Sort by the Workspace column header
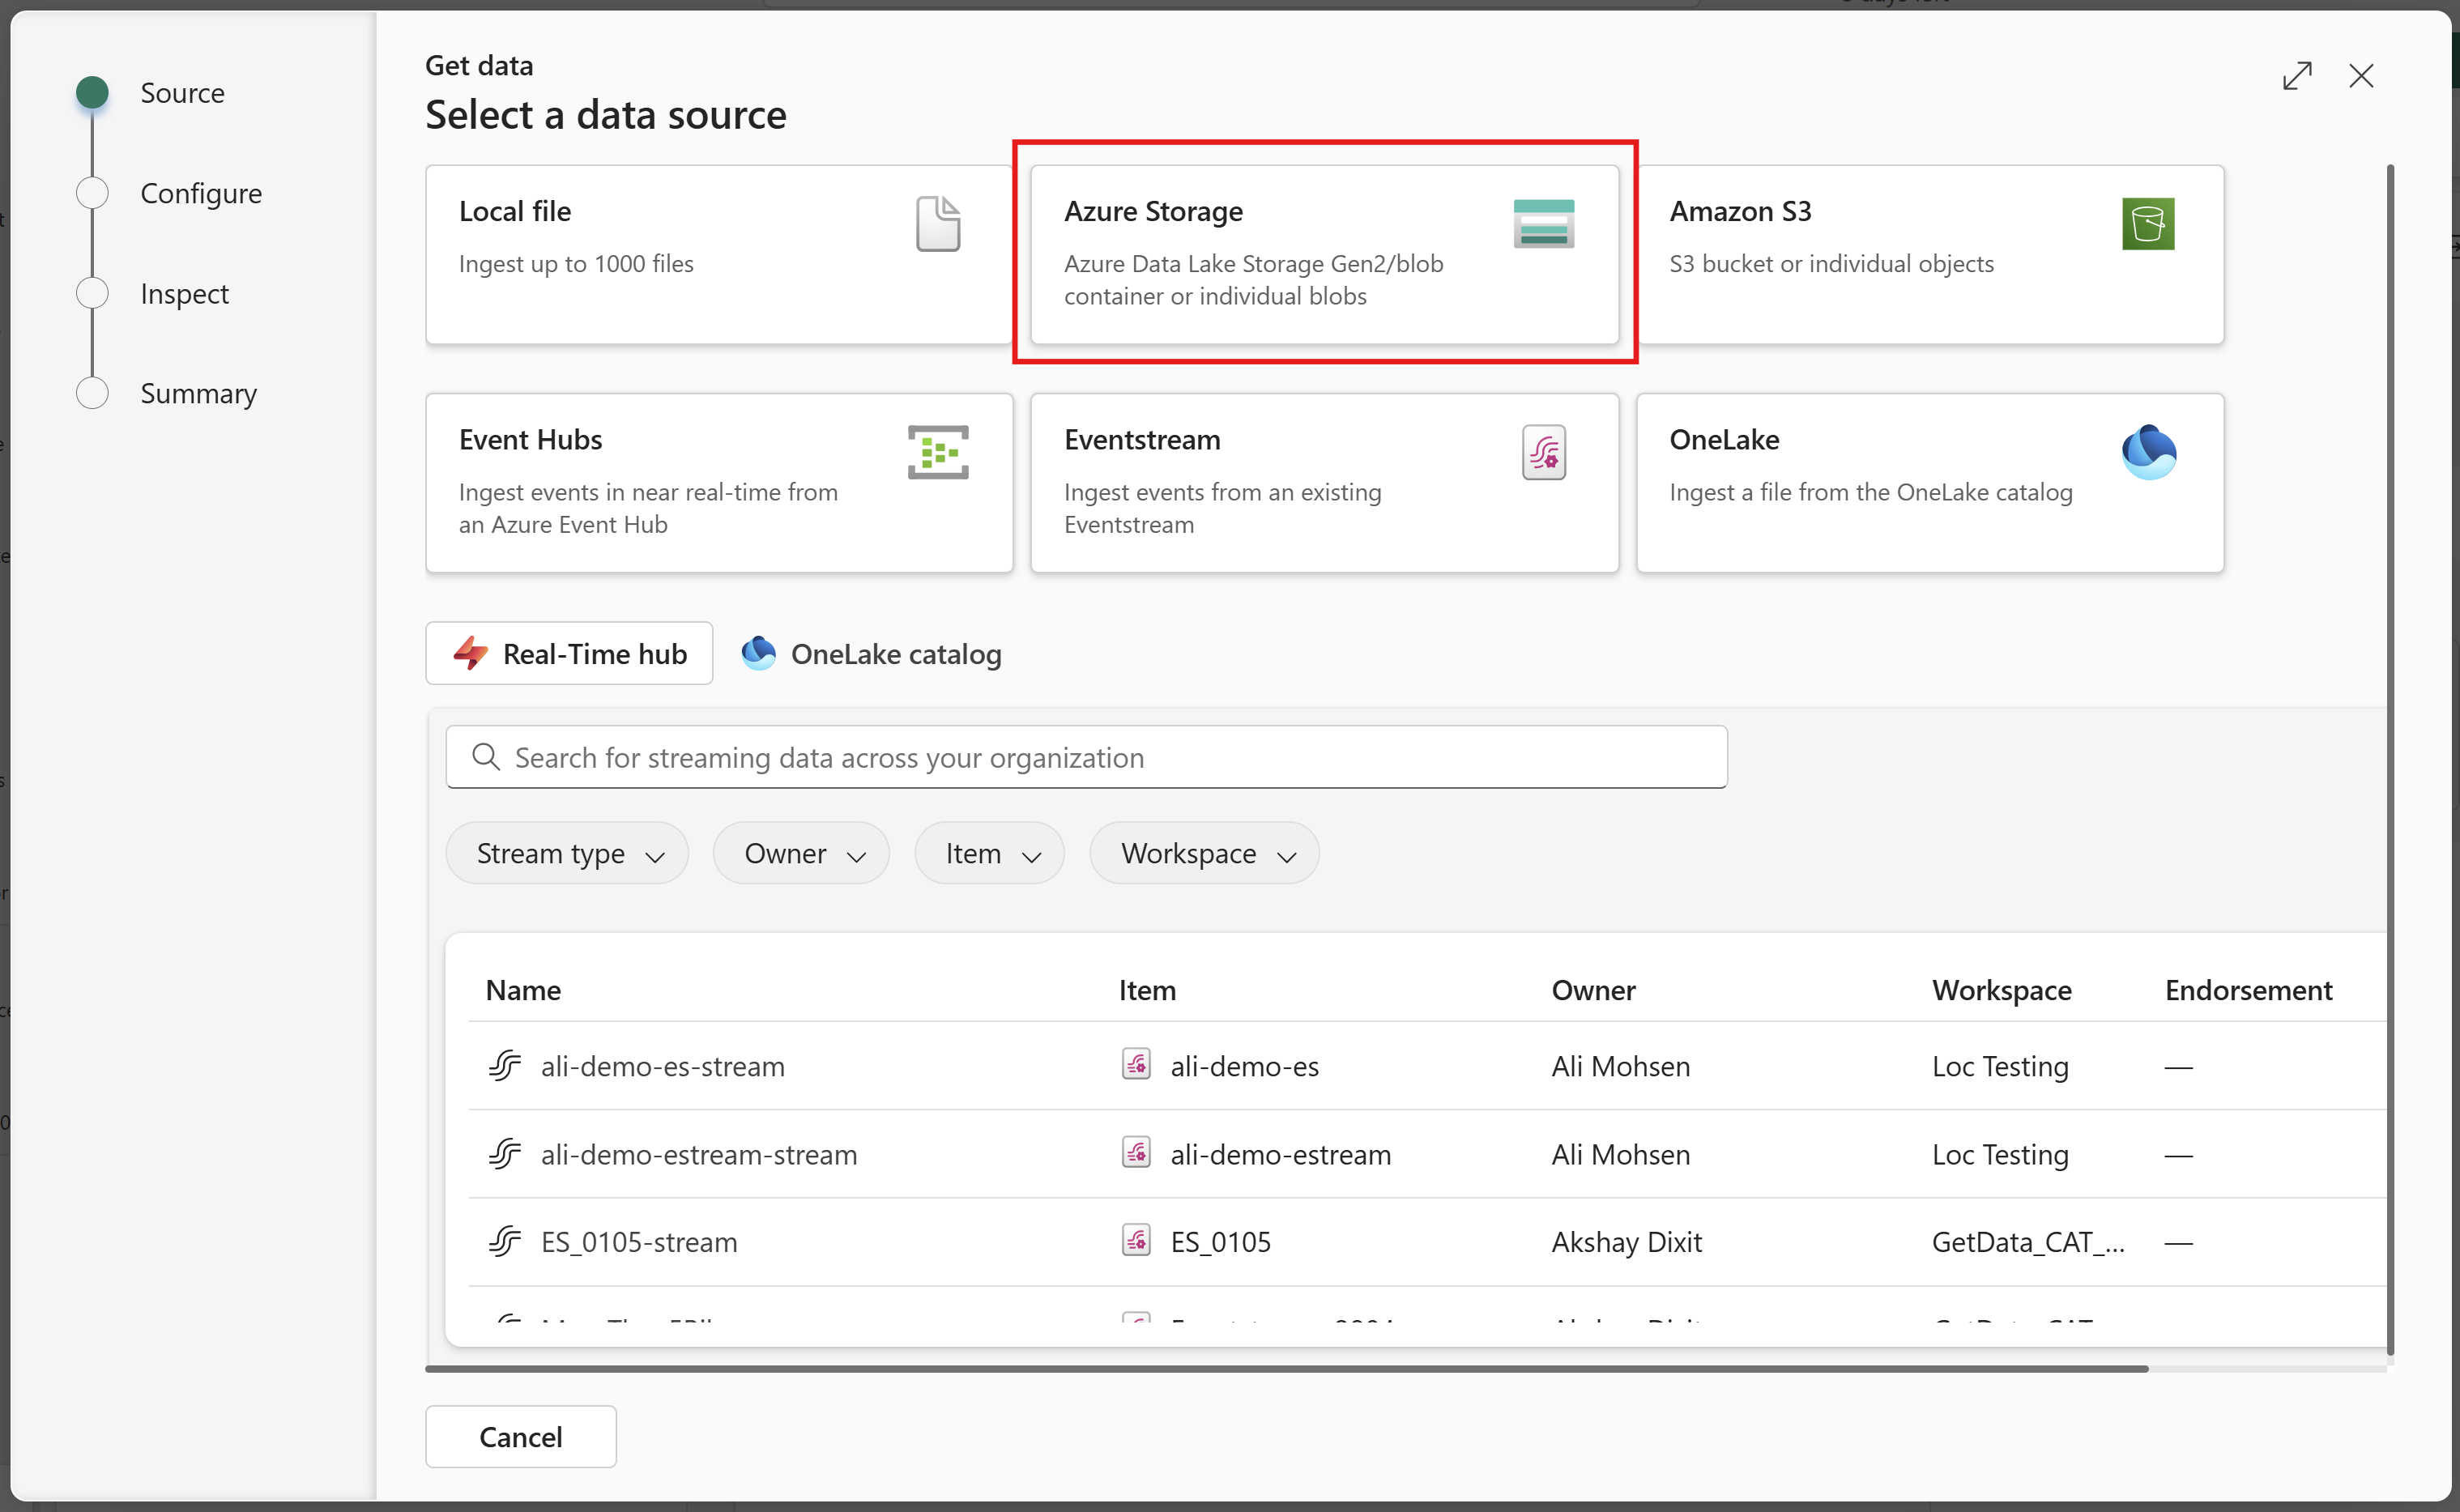This screenshot has height=1512, width=2460. [2001, 990]
